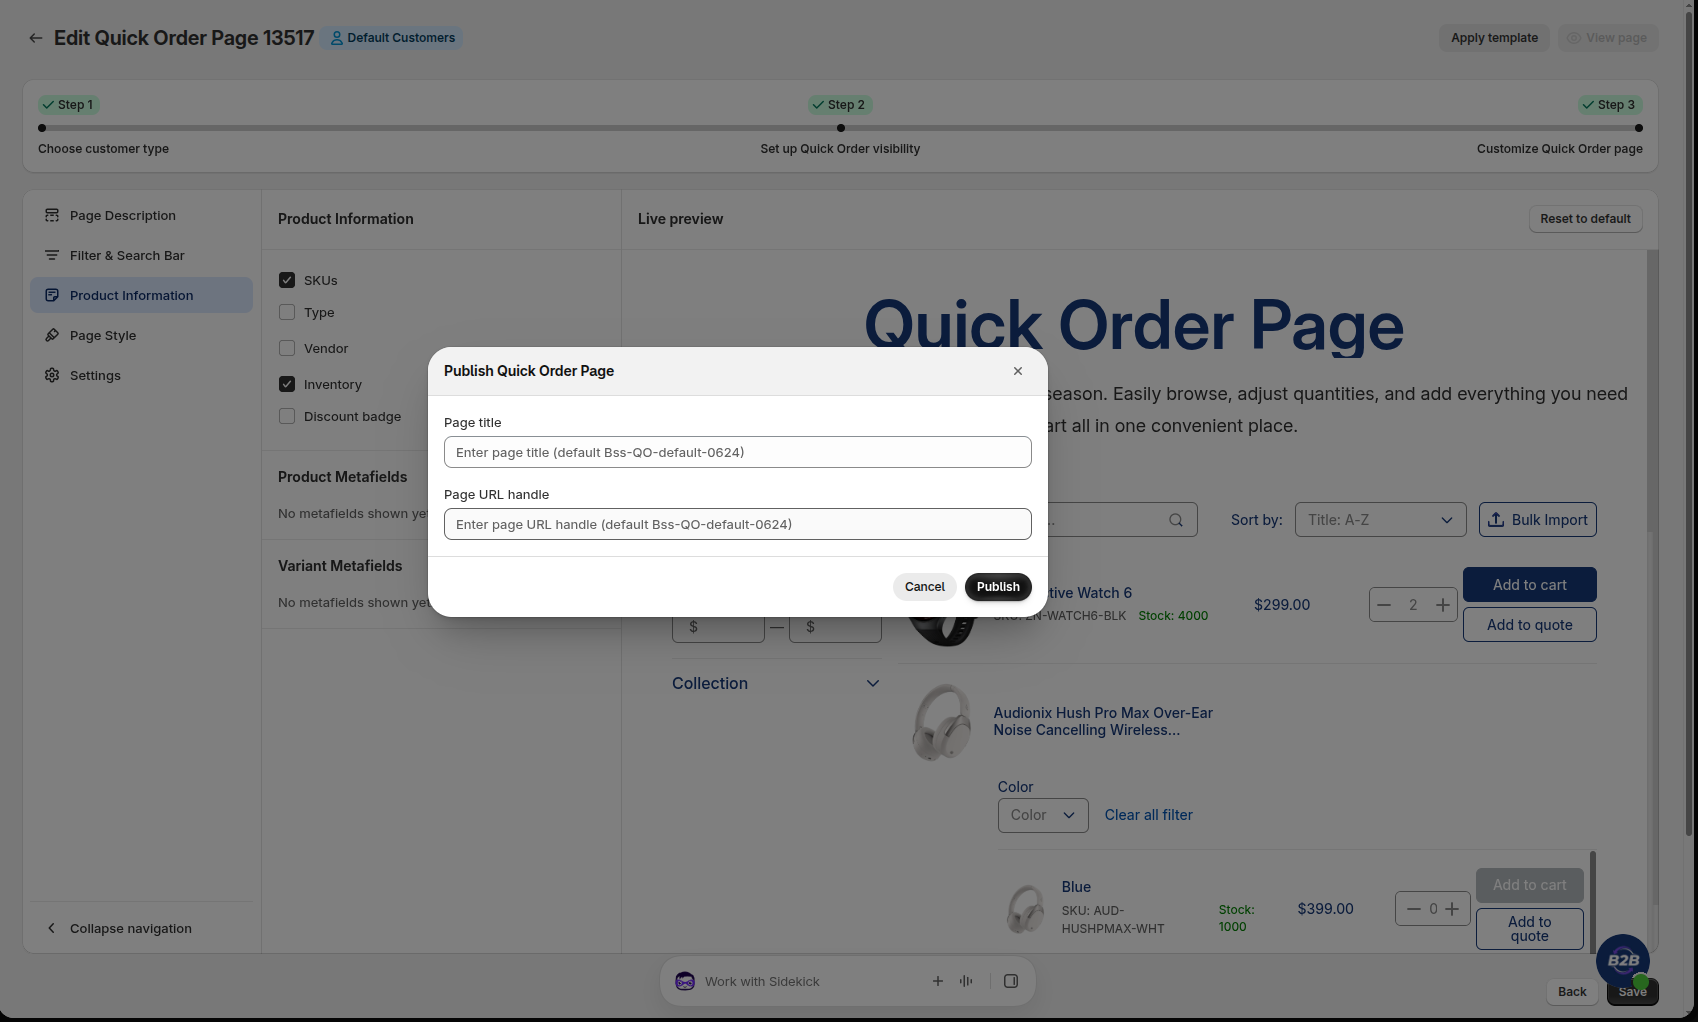The width and height of the screenshot is (1698, 1022).
Task: Click the Settings gear icon in sidebar
Action: click(x=52, y=375)
